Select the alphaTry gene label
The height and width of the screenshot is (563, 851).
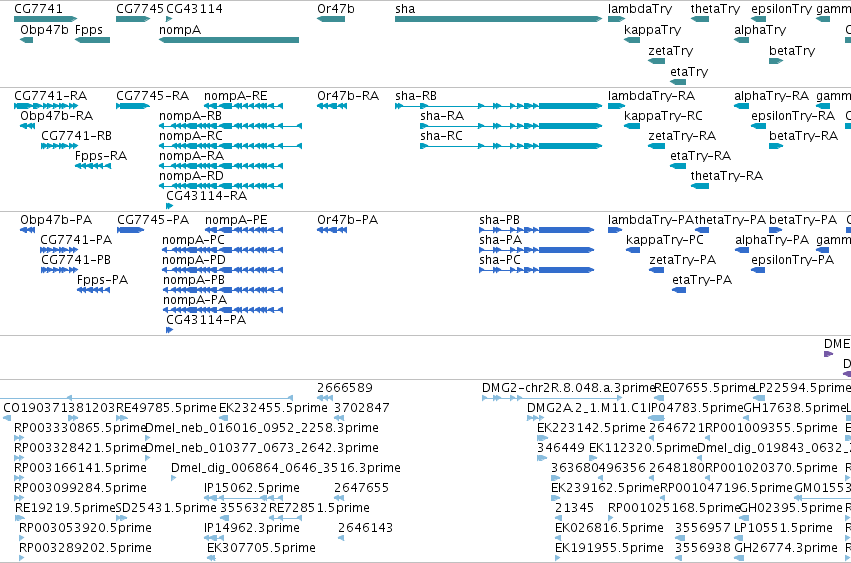tap(759, 29)
